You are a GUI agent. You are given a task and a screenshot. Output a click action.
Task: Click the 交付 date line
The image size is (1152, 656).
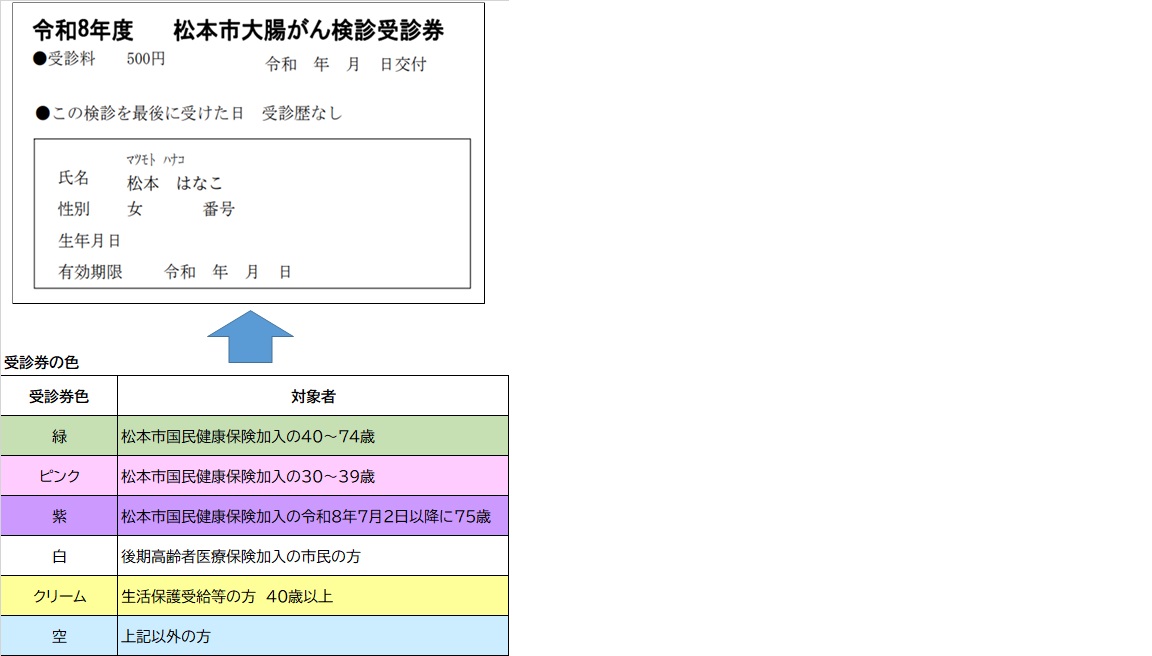click(x=348, y=63)
